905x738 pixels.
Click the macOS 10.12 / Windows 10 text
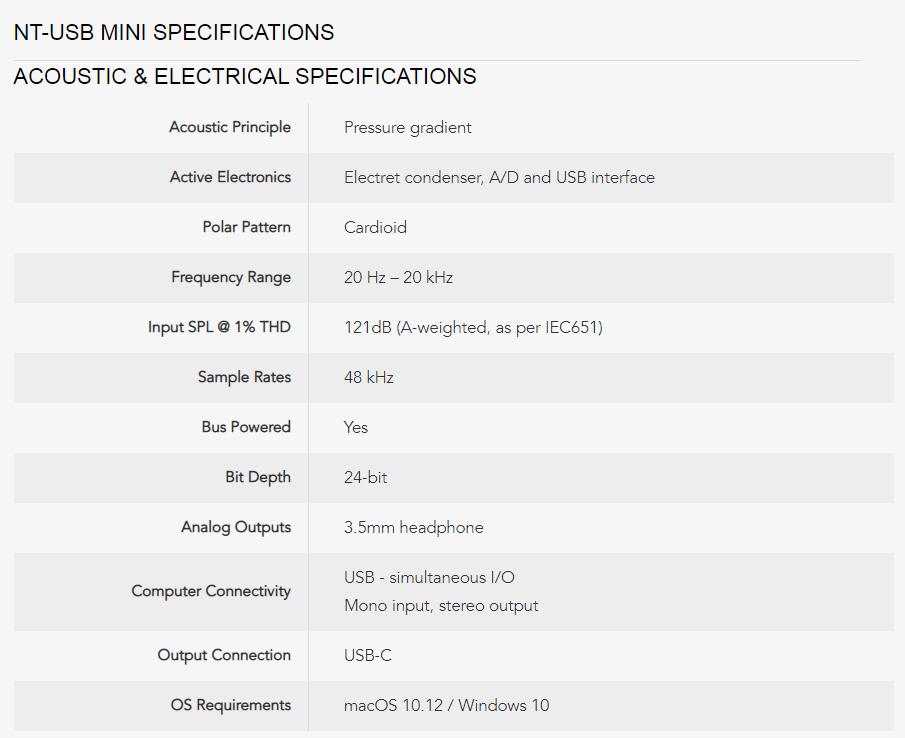[446, 705]
